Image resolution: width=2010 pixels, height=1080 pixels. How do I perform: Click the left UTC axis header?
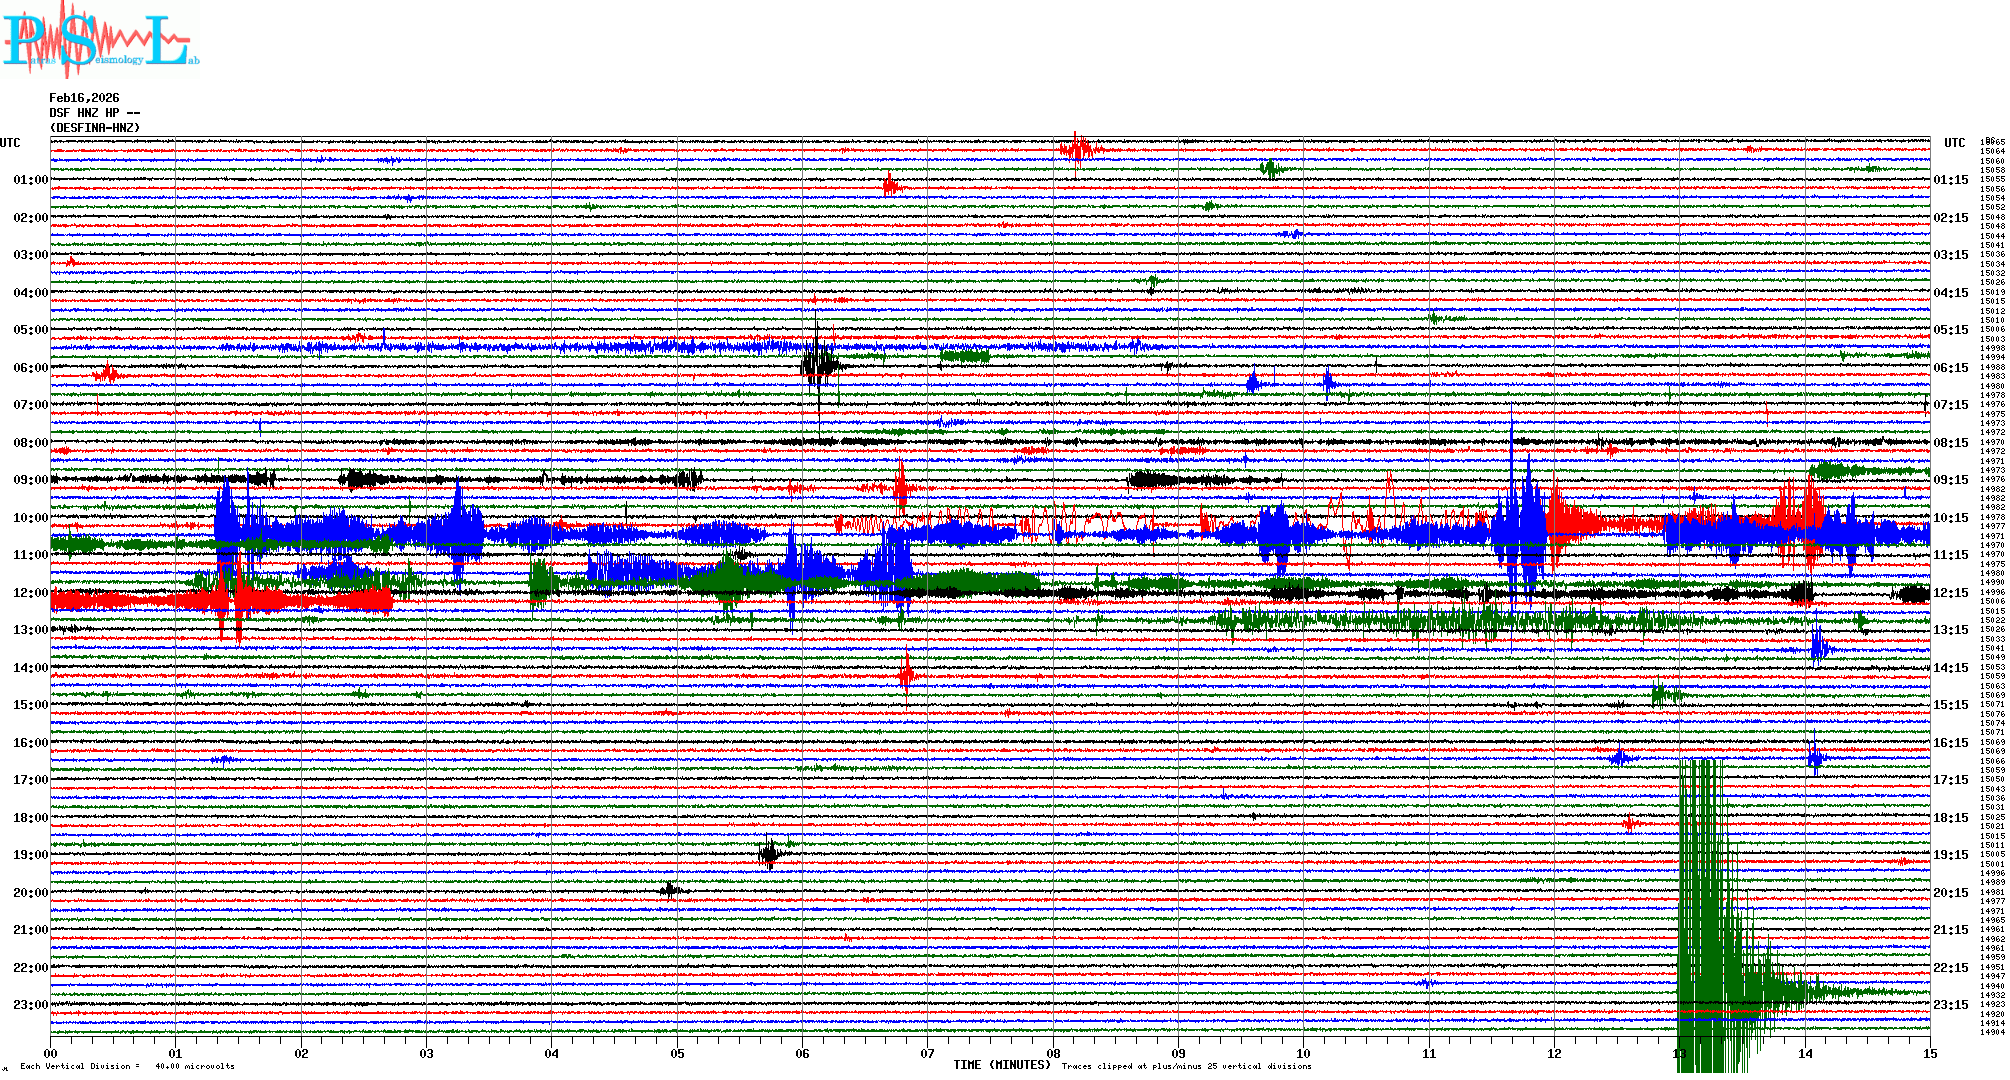pyautogui.click(x=10, y=143)
